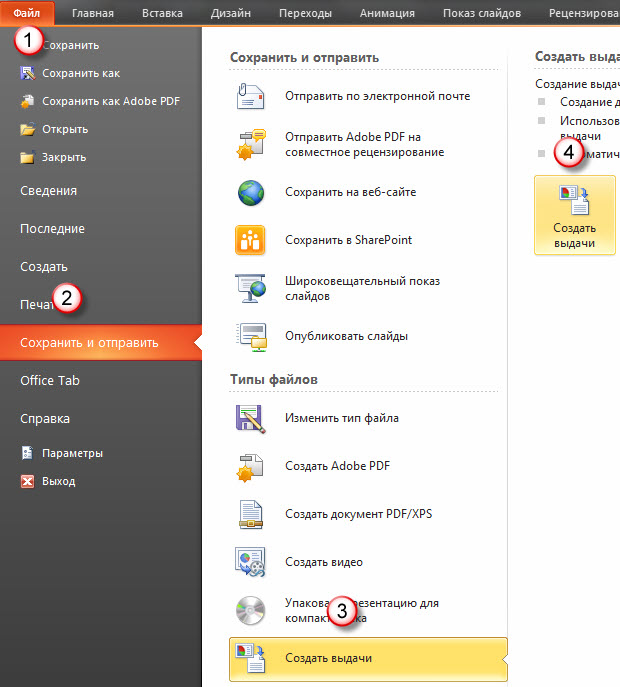The height and width of the screenshot is (687, 620).
Task: Open the Office Tab menu entry
Action: 50,380
